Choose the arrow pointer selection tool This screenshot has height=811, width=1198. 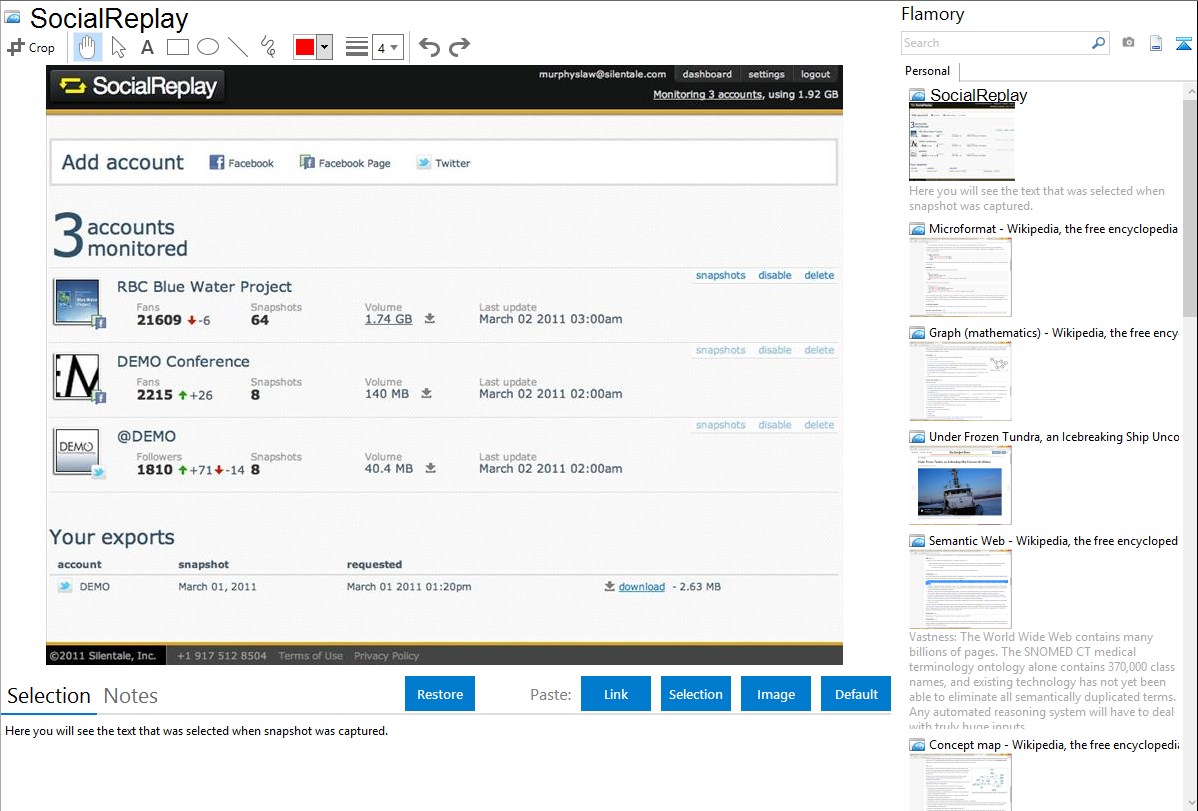[x=118, y=47]
